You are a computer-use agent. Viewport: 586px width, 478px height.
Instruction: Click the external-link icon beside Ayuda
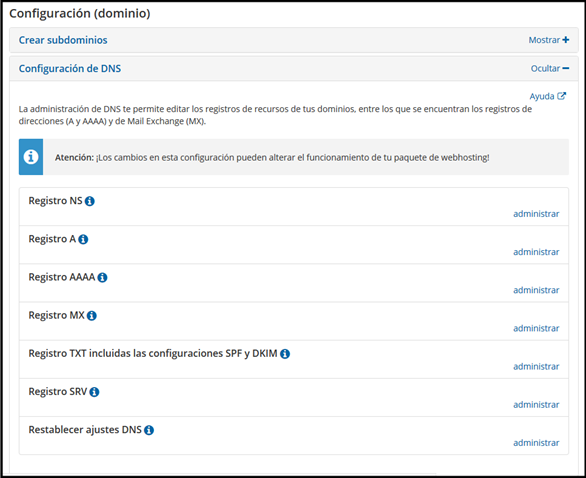[561, 96]
